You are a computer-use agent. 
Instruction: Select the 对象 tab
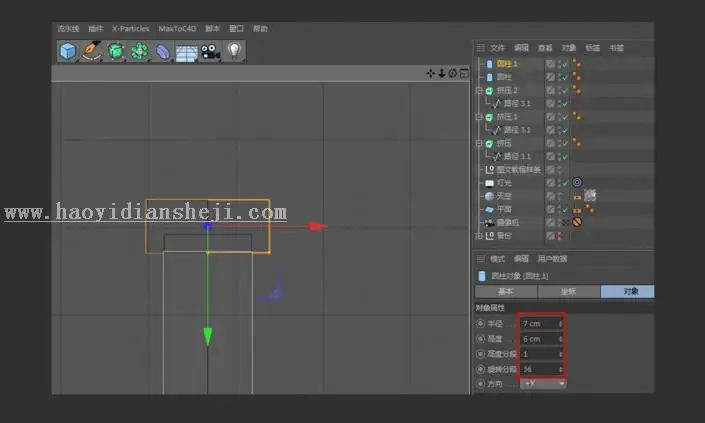tap(628, 291)
